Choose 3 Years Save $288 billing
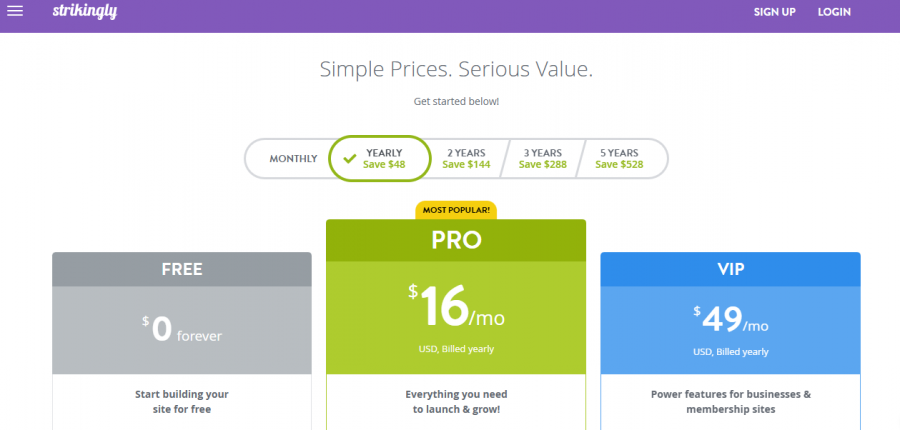 click(x=543, y=158)
